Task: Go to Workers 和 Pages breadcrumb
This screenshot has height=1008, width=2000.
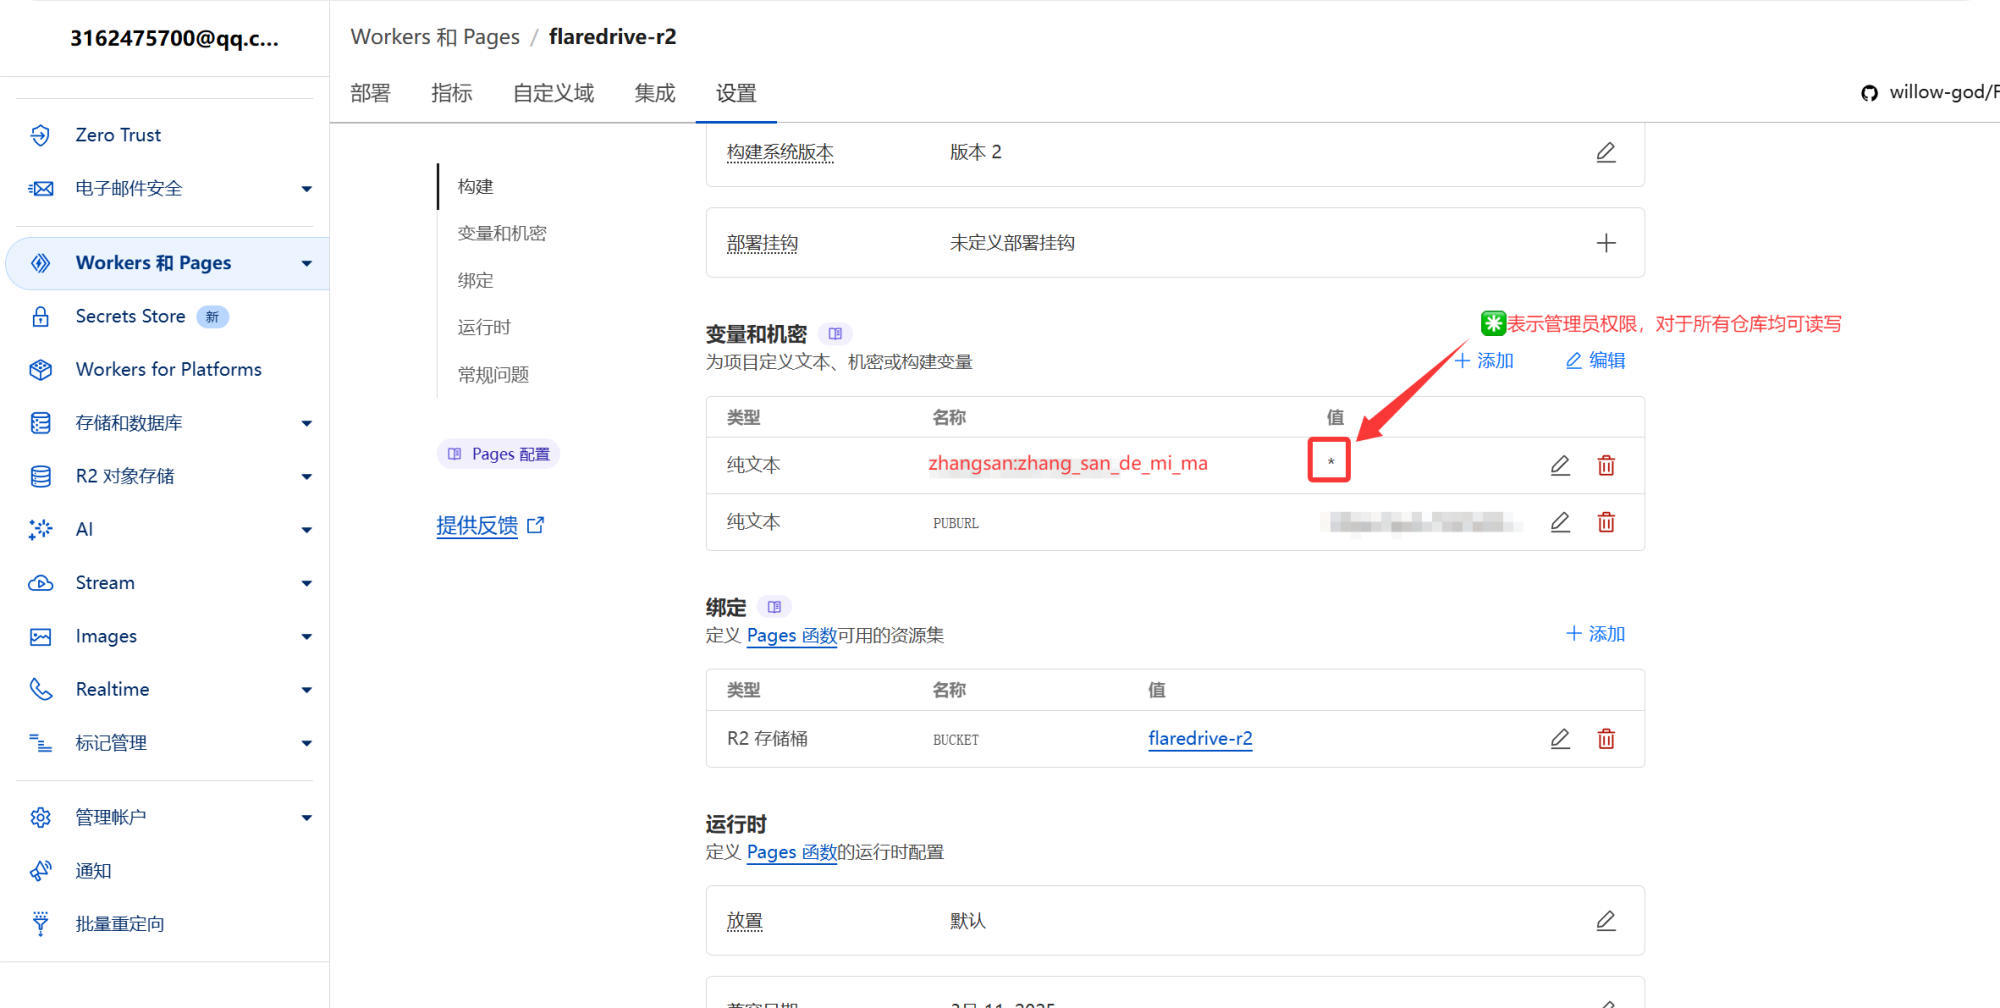Action: (435, 37)
